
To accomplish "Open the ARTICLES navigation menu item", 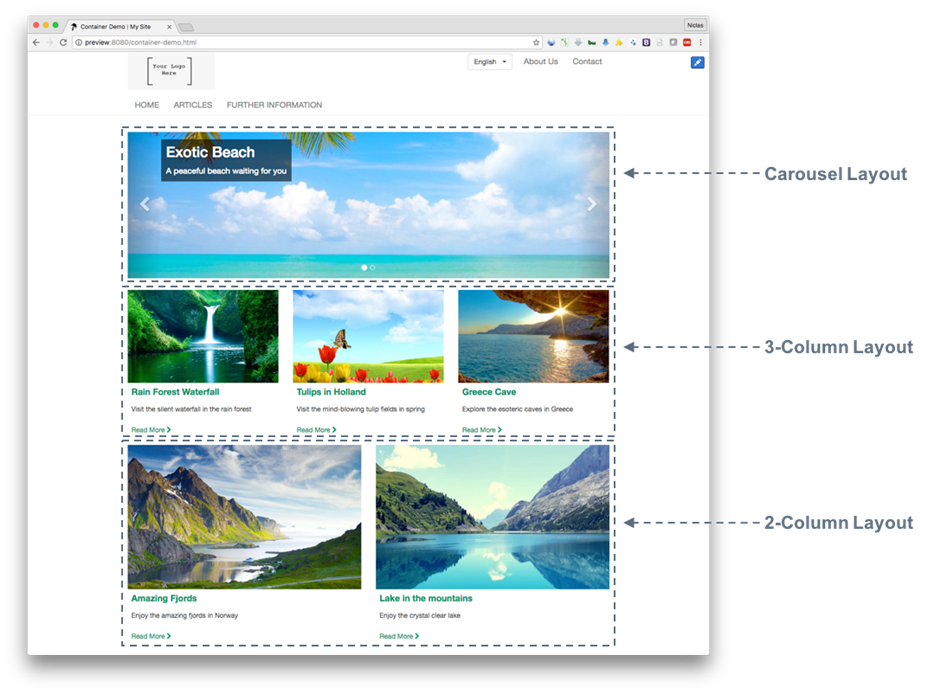I will (193, 105).
